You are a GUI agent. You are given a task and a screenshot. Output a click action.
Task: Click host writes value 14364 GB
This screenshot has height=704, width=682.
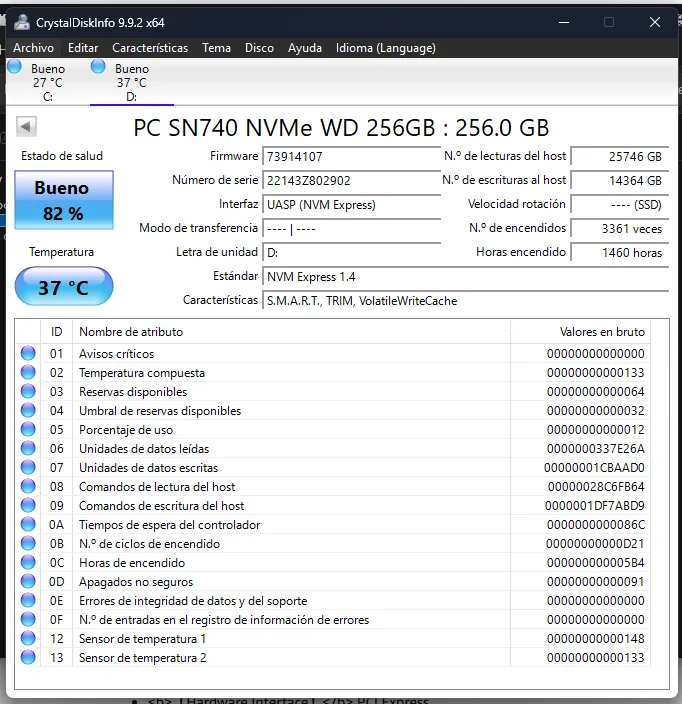[x=620, y=180]
